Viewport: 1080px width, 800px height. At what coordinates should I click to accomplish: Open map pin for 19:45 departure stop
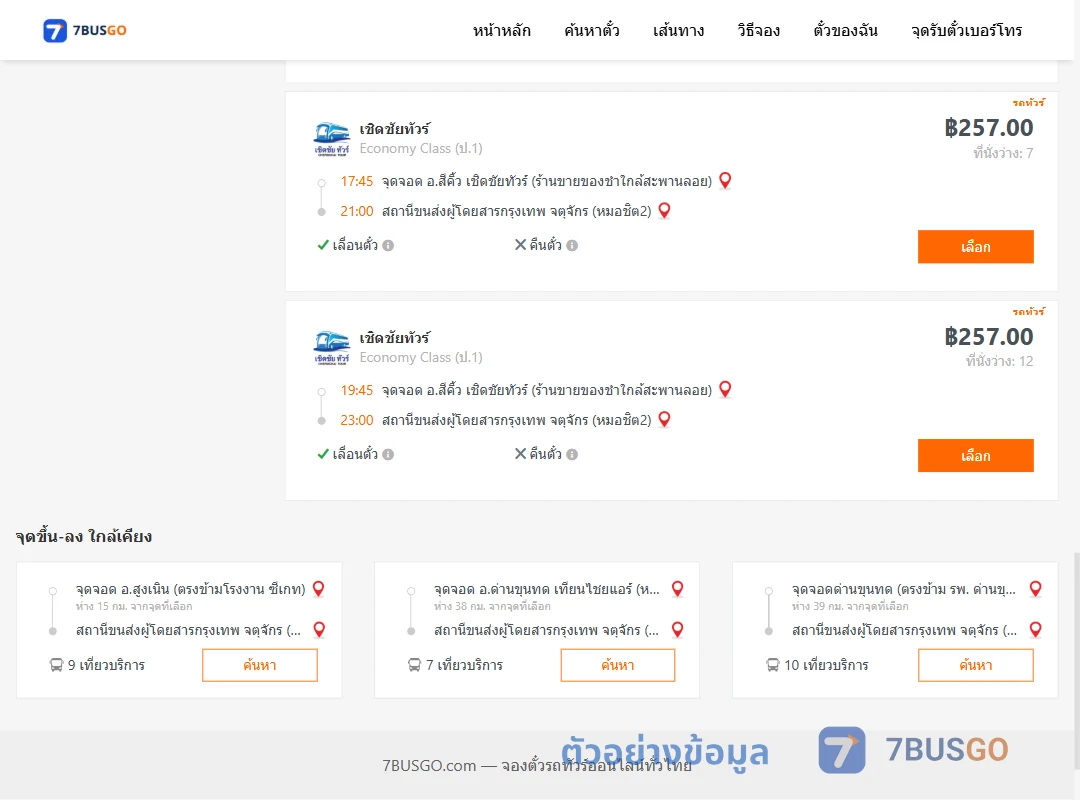point(725,389)
